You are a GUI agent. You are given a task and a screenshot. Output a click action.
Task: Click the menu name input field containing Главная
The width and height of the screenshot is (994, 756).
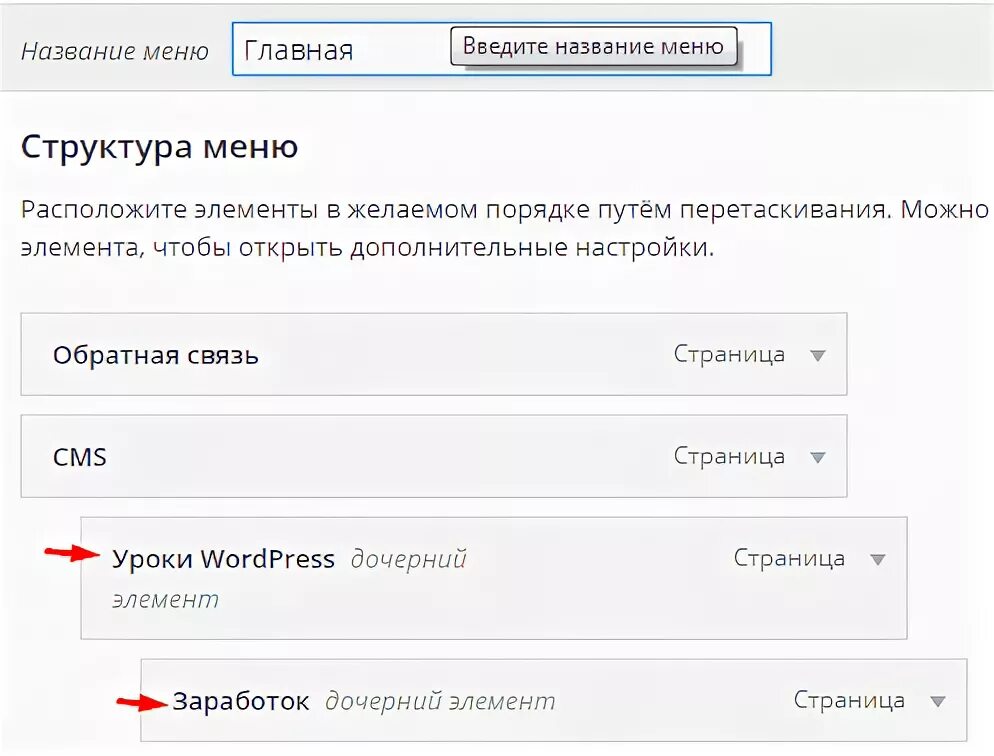click(501, 49)
